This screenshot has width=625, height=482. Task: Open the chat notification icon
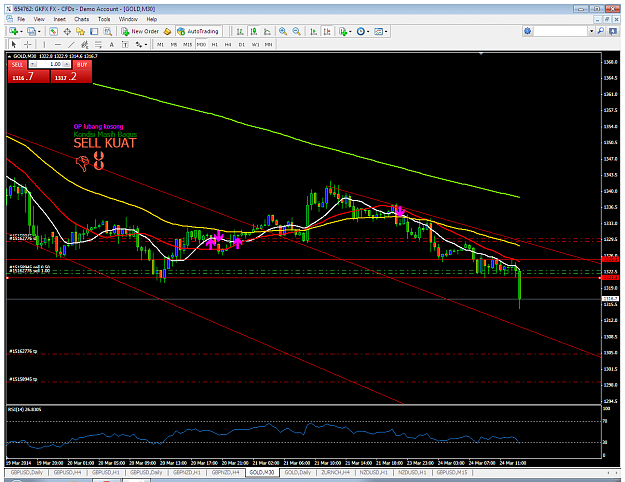tap(613, 31)
